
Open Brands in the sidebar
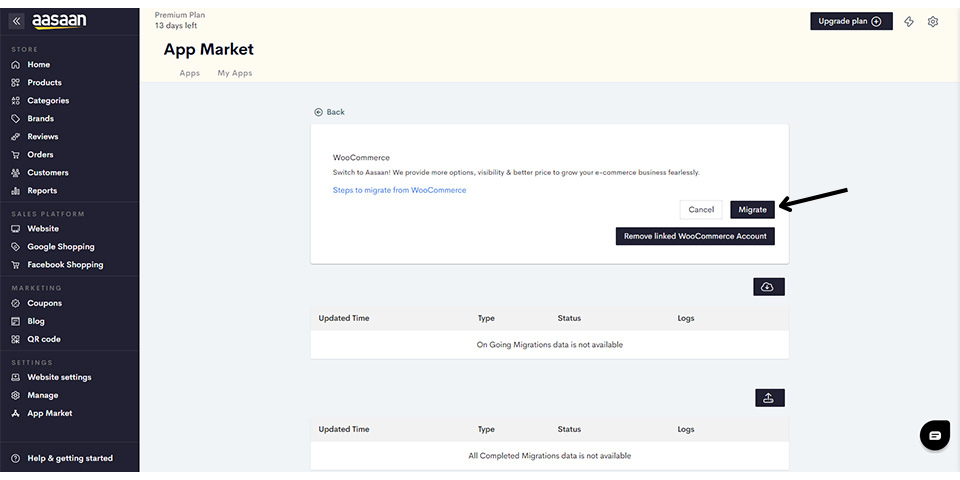click(40, 119)
